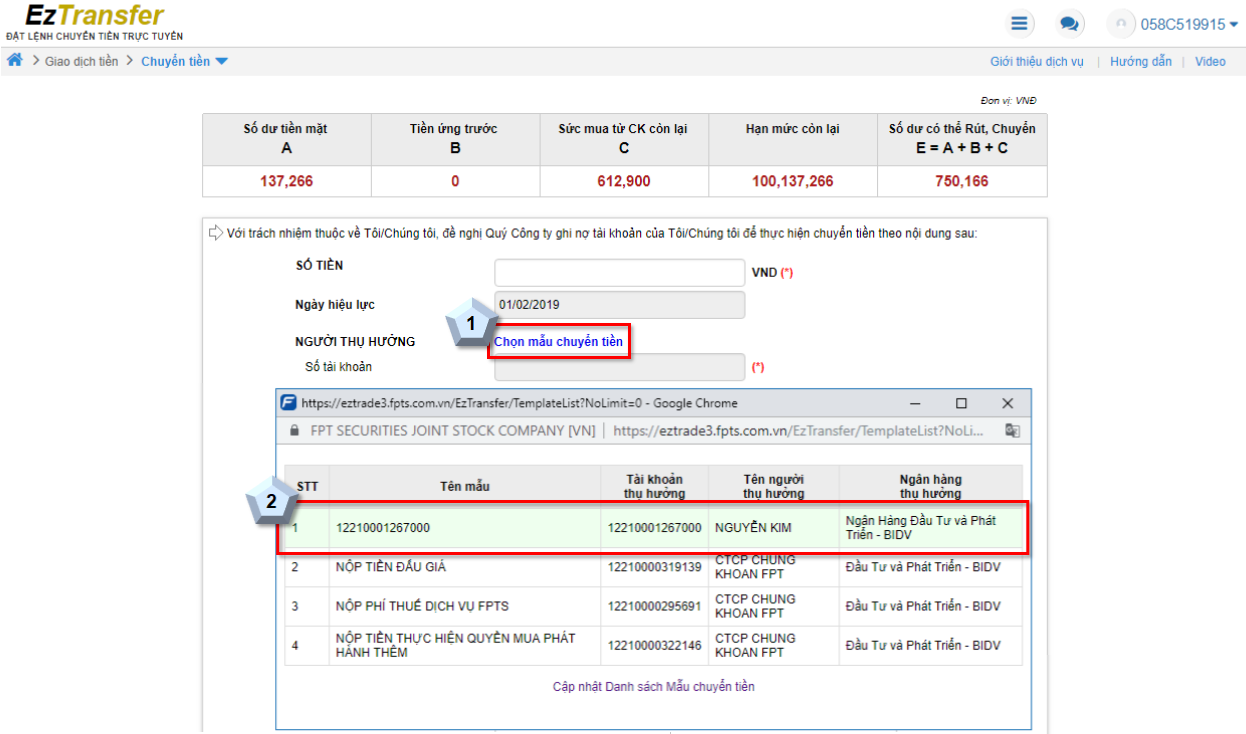Image resolution: width=1246 pixels, height=734 pixels.
Task: Open Giao dịch tiền breadcrumb item
Action: pos(81,61)
